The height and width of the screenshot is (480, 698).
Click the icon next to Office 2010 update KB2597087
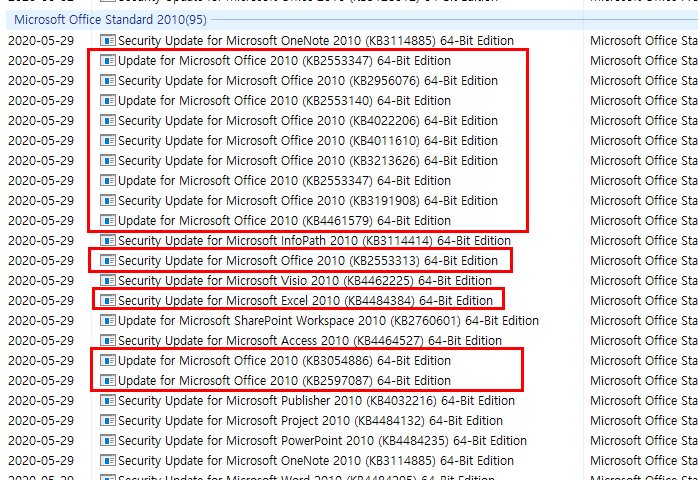[x=108, y=381]
